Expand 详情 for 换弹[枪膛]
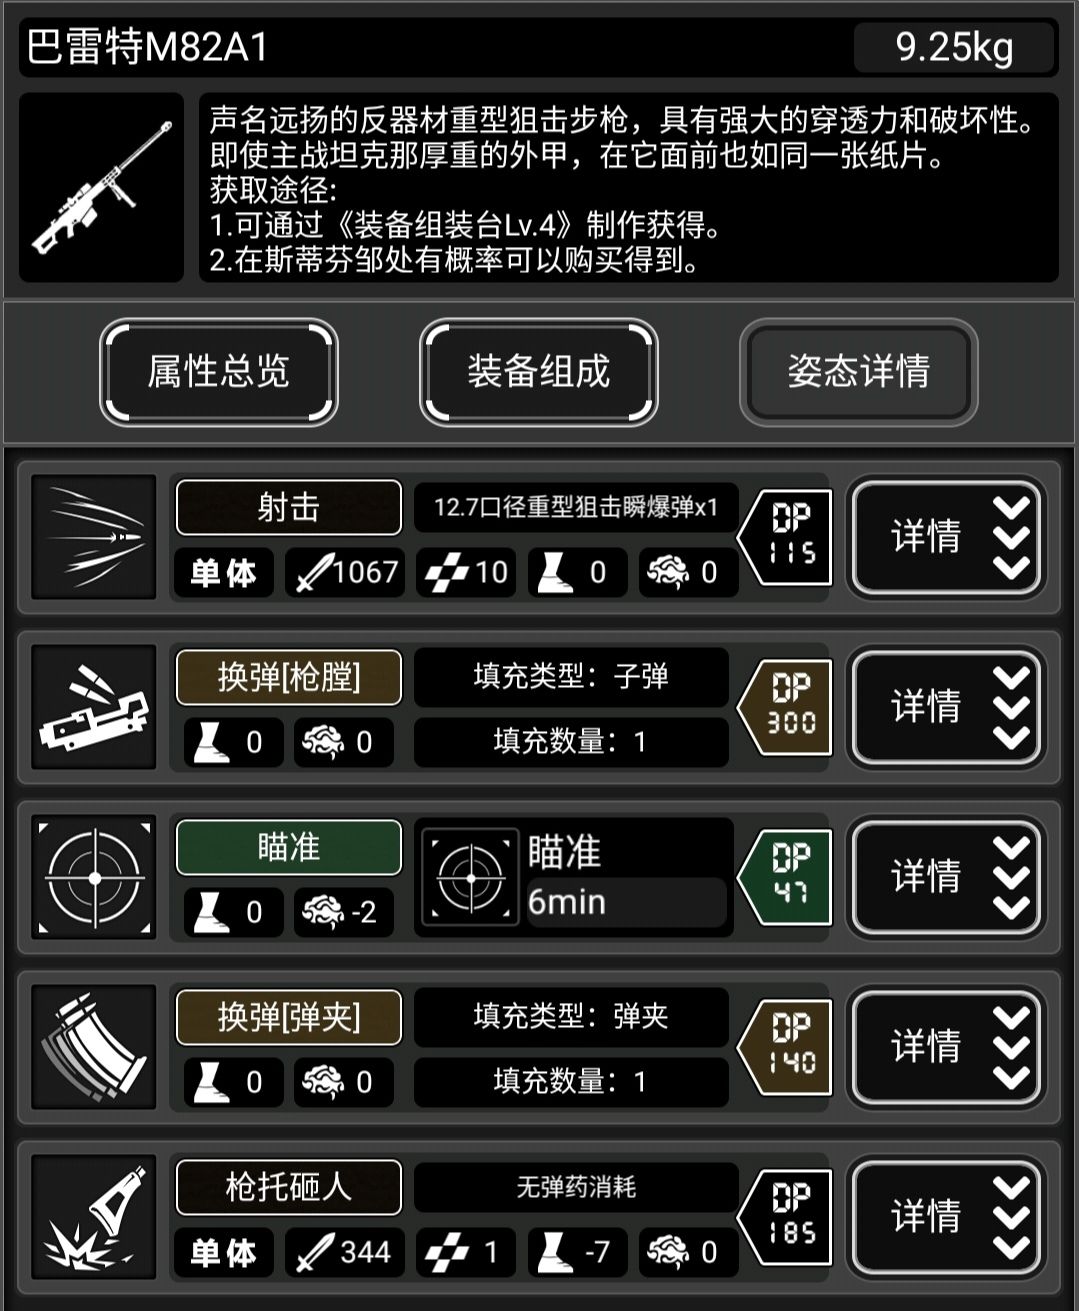This screenshot has height=1311, width=1079. coord(947,707)
